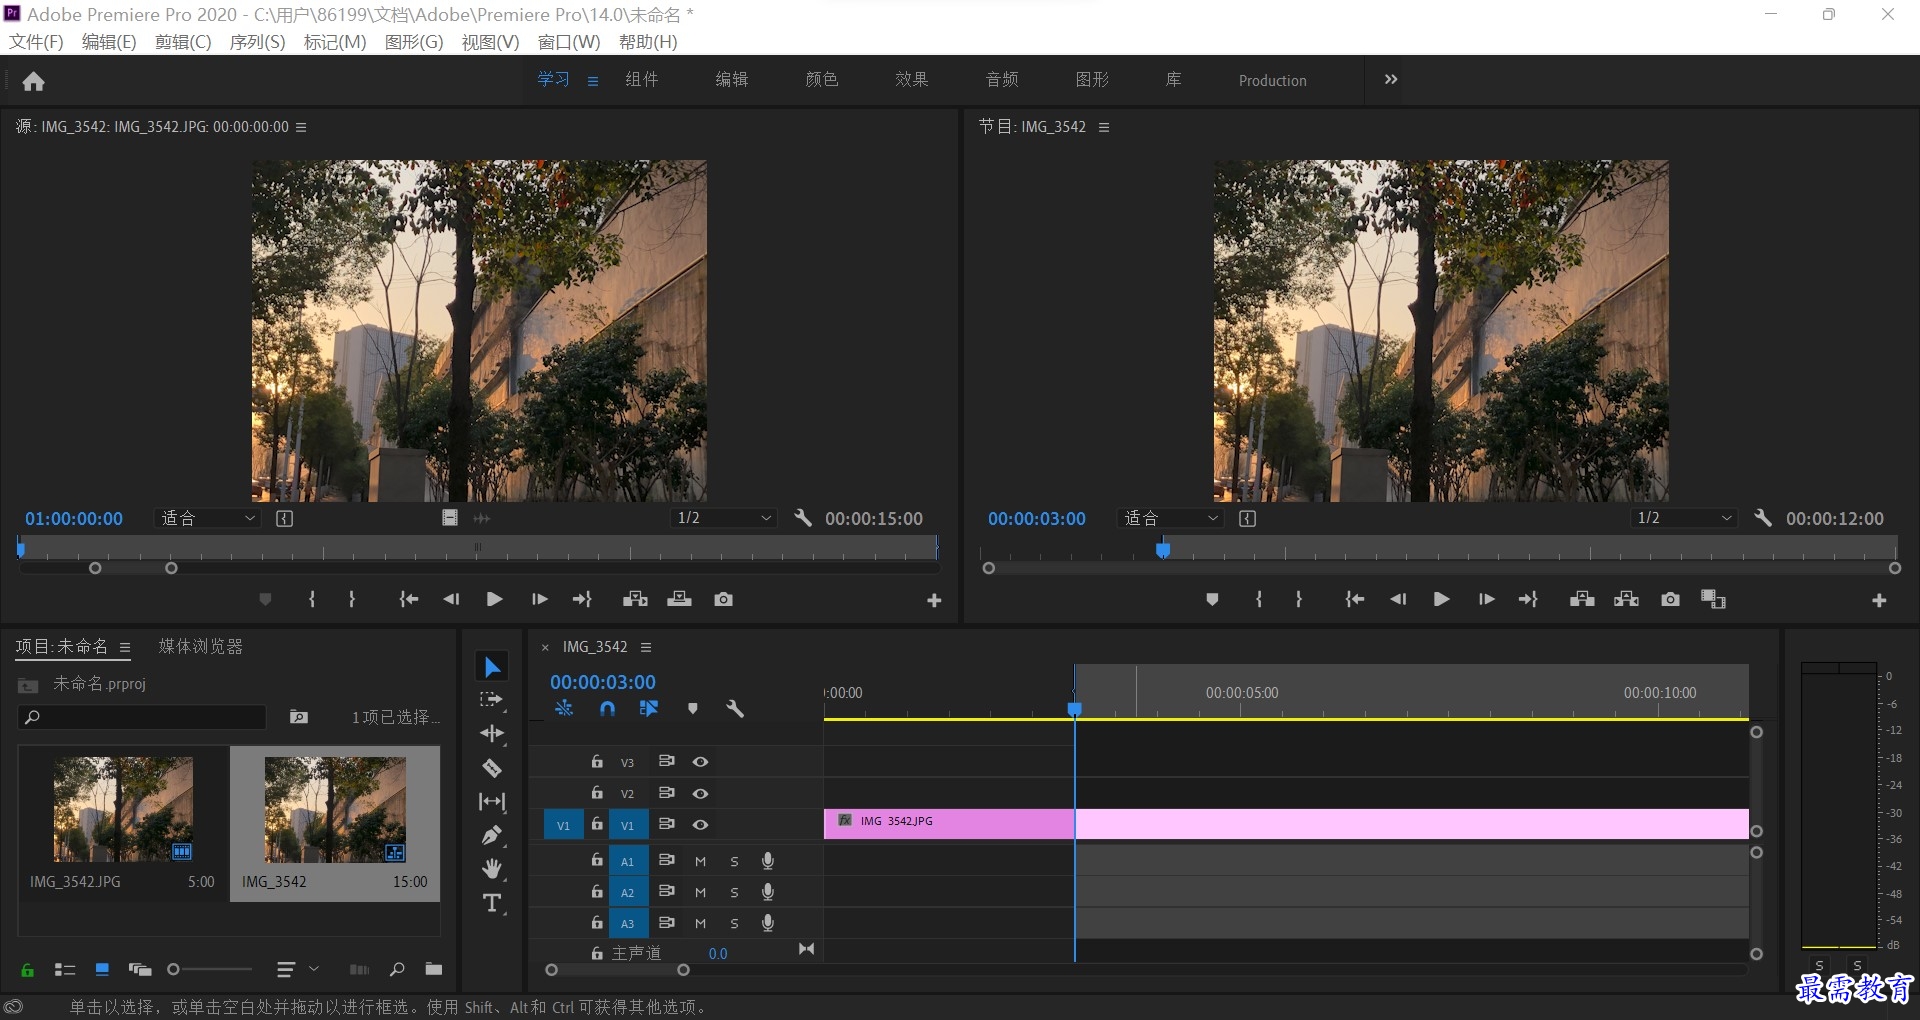Select the Selection arrow tool
Screen dimensions: 1920x1020
(x=492, y=667)
